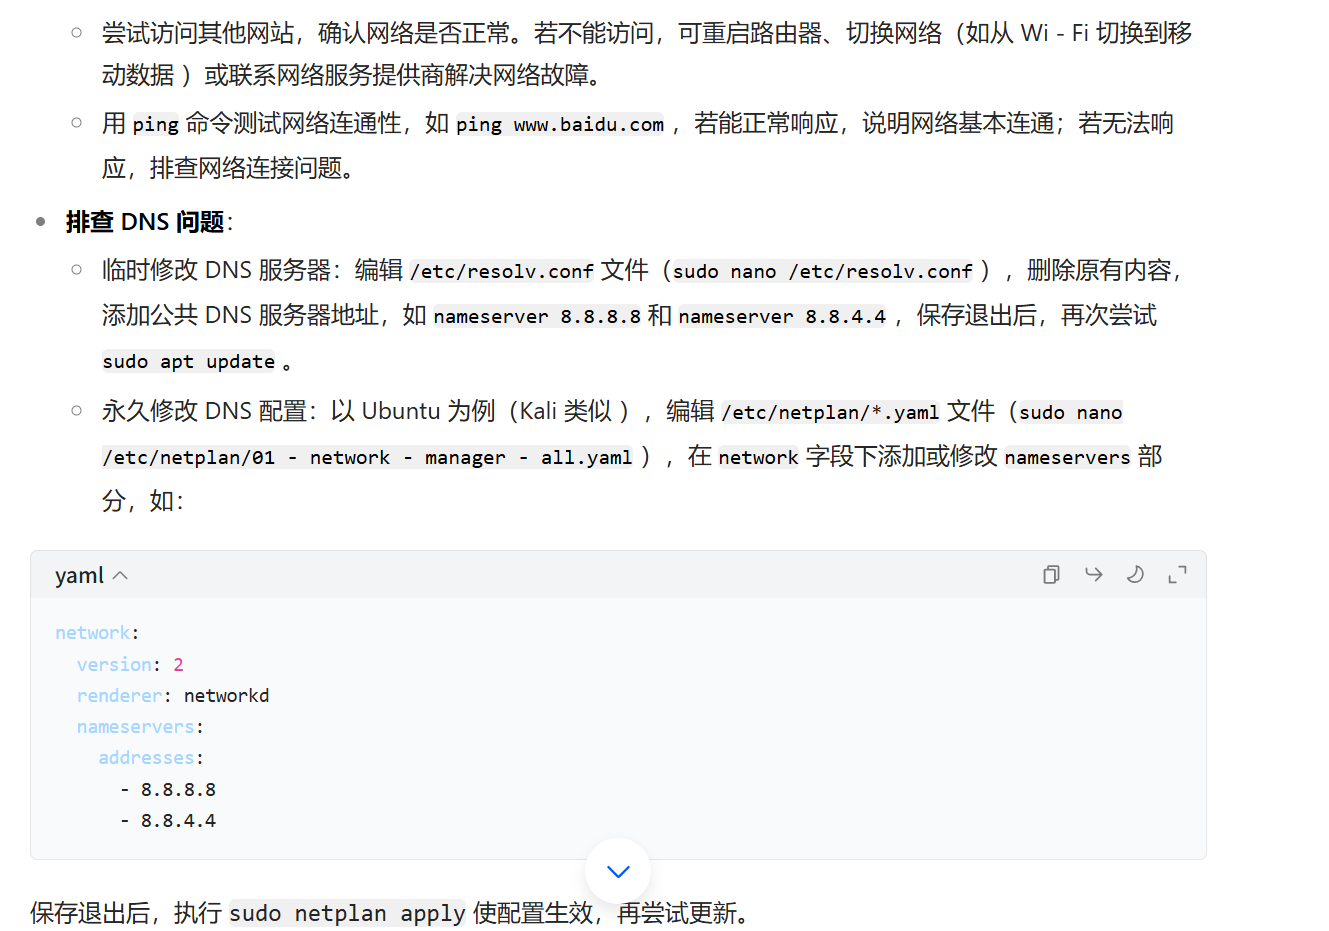Click the 'sudo apt update' inline code

[188, 362]
